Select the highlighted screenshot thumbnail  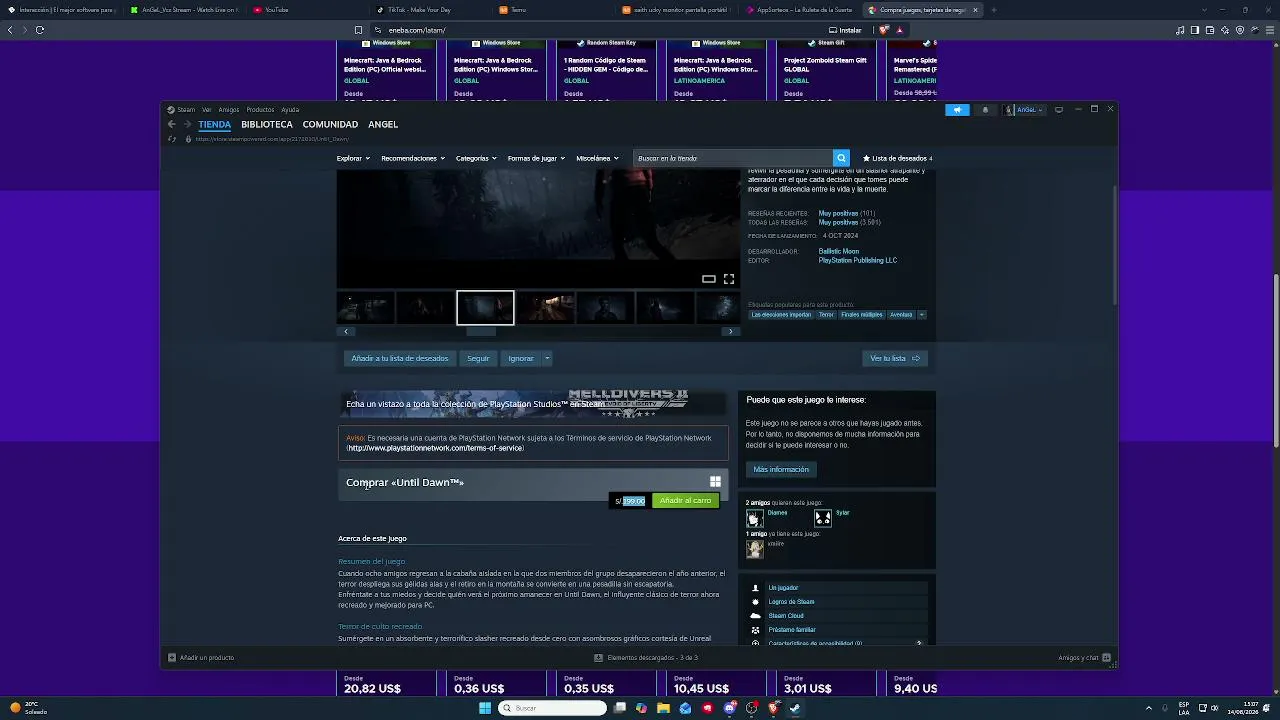point(485,308)
